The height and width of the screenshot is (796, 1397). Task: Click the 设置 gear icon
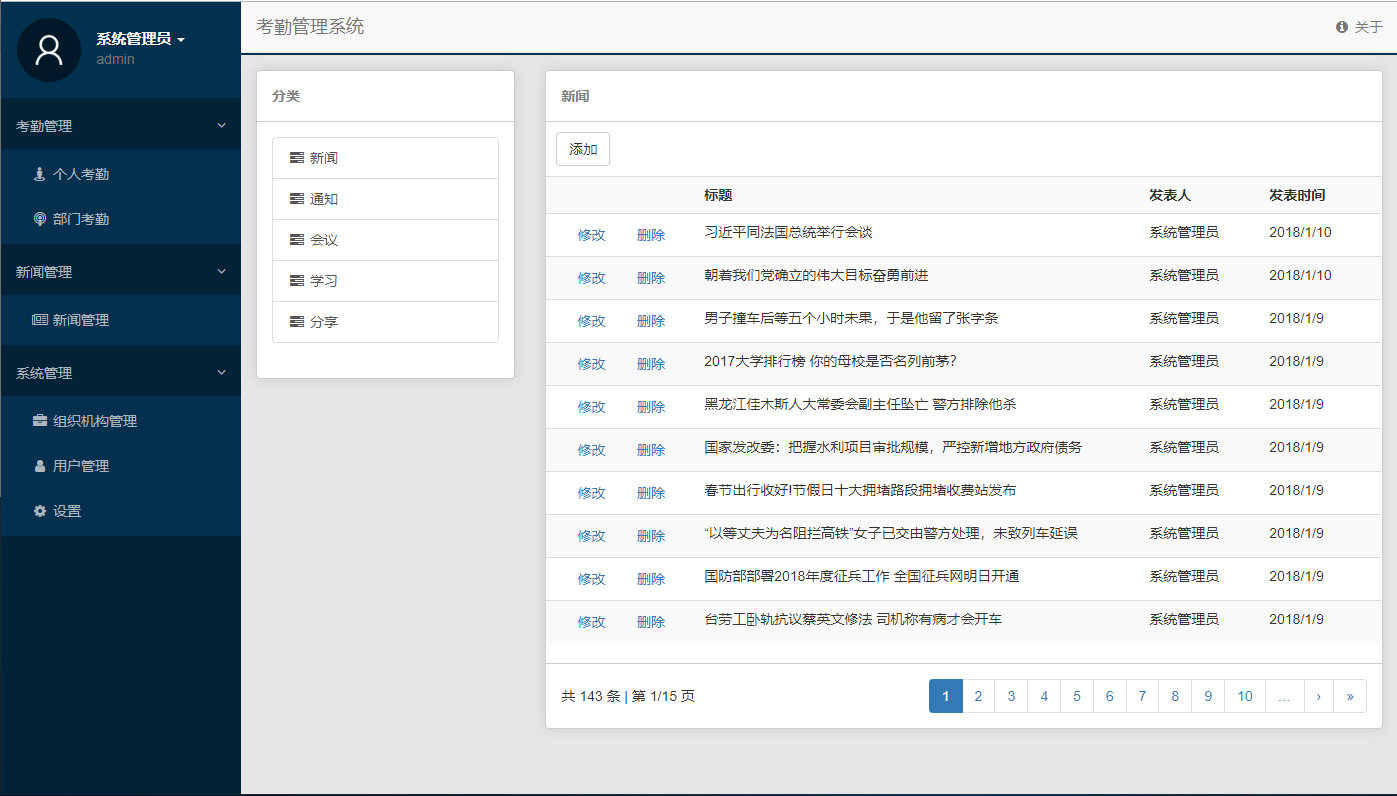pos(40,511)
